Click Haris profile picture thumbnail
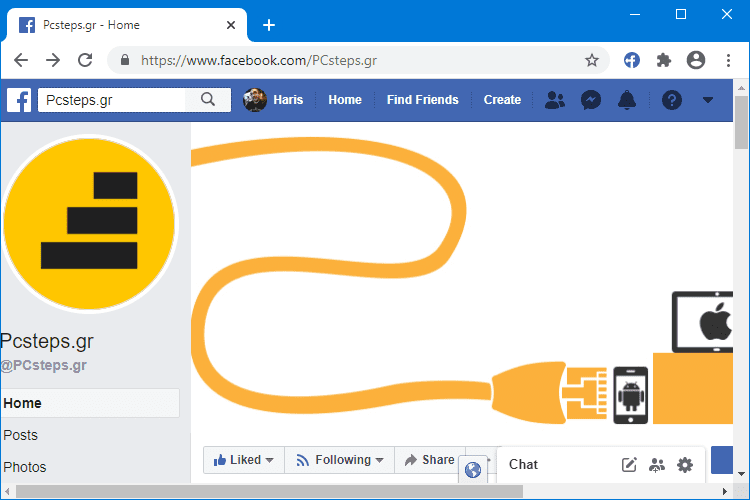This screenshot has height=500, width=750. click(x=255, y=100)
